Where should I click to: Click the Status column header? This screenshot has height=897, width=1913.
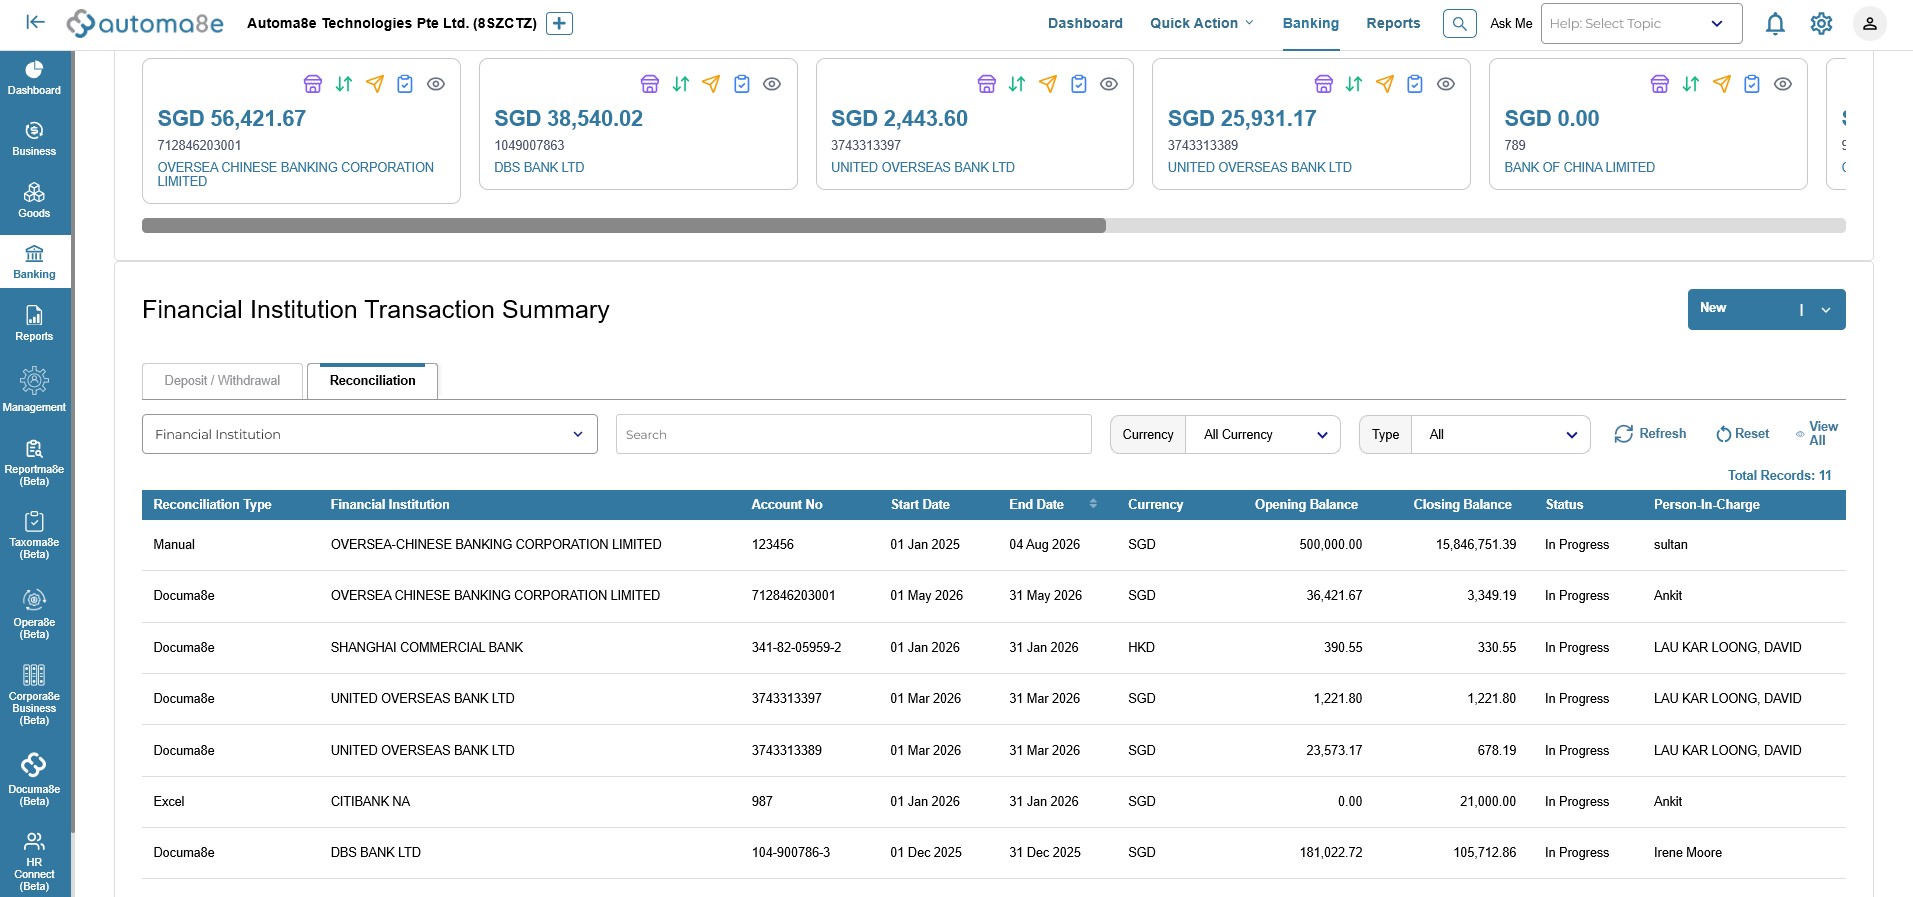pyautogui.click(x=1564, y=504)
